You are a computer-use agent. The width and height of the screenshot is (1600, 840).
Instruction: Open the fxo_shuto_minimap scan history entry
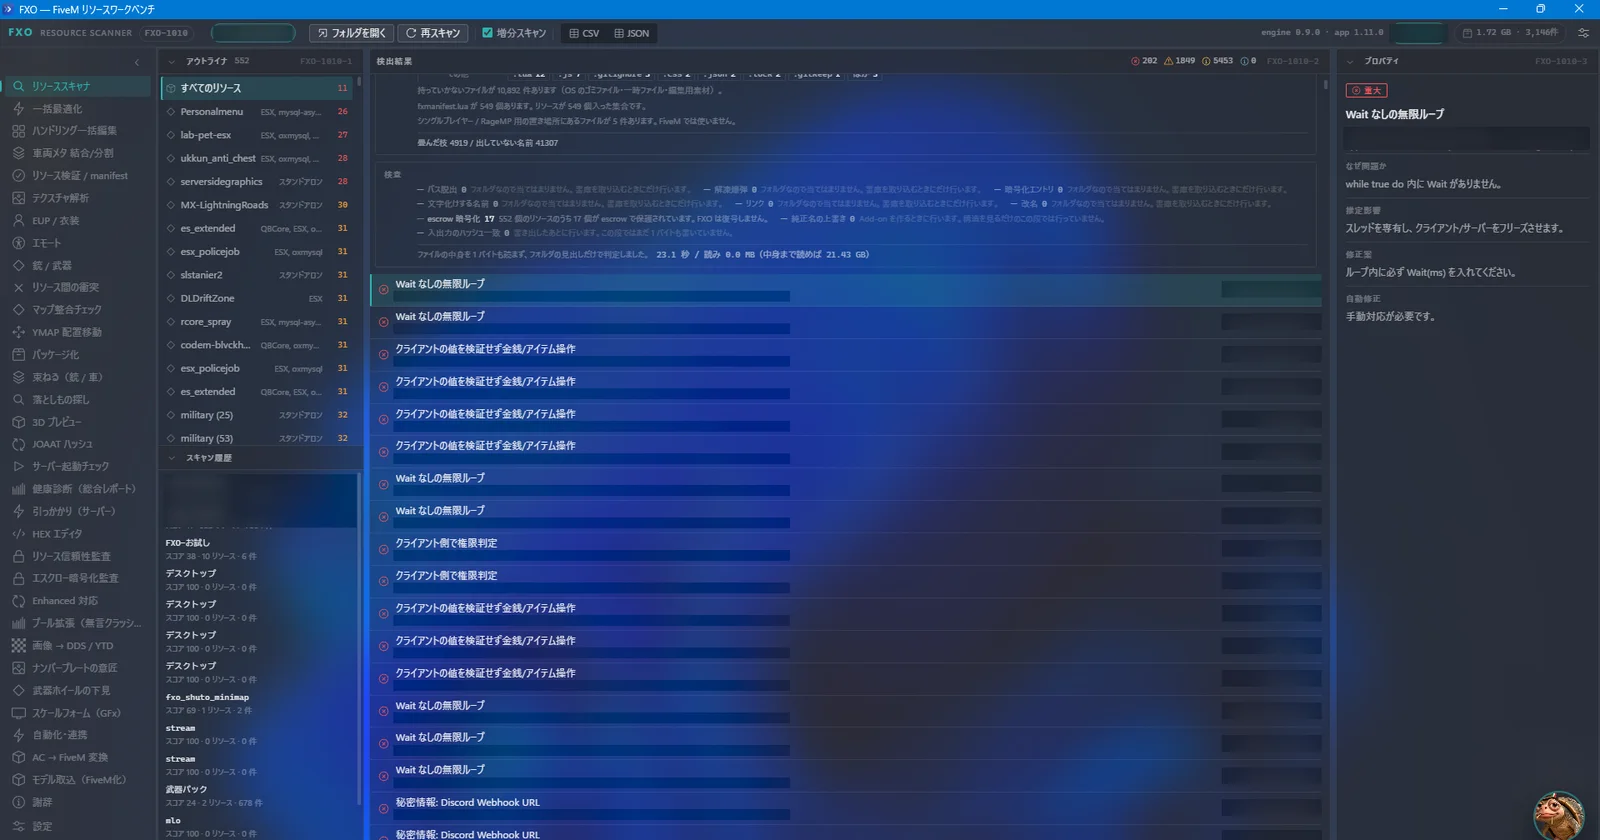258,704
